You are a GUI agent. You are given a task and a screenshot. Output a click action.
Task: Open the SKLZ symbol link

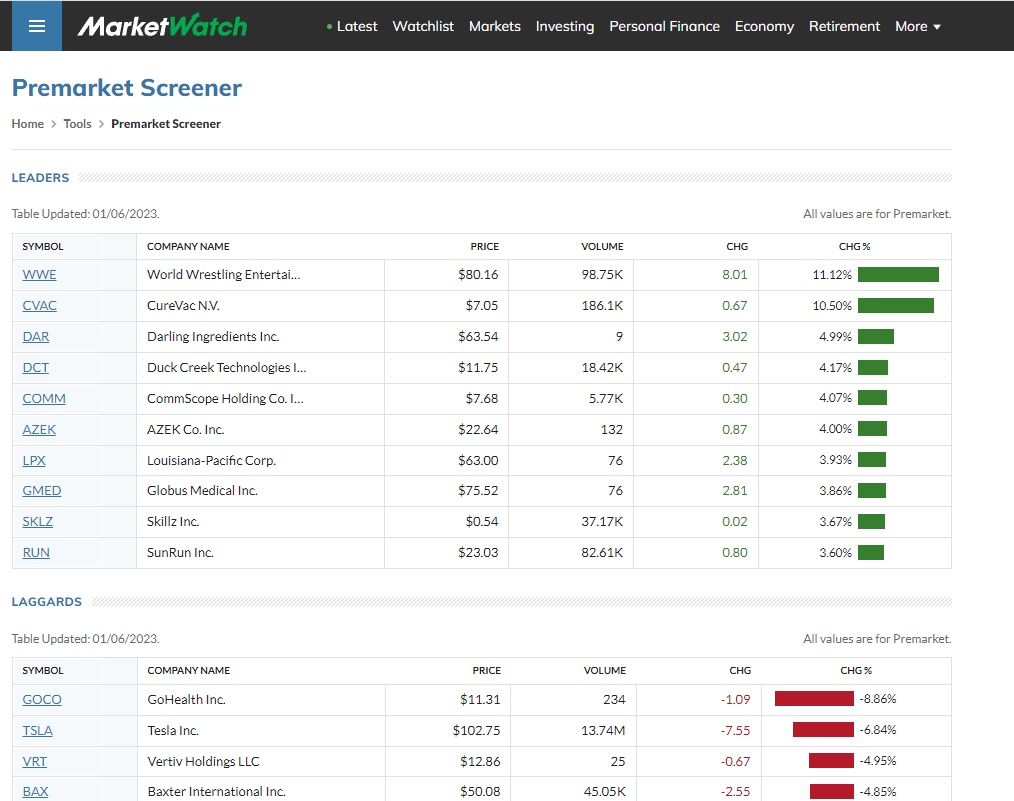click(38, 522)
